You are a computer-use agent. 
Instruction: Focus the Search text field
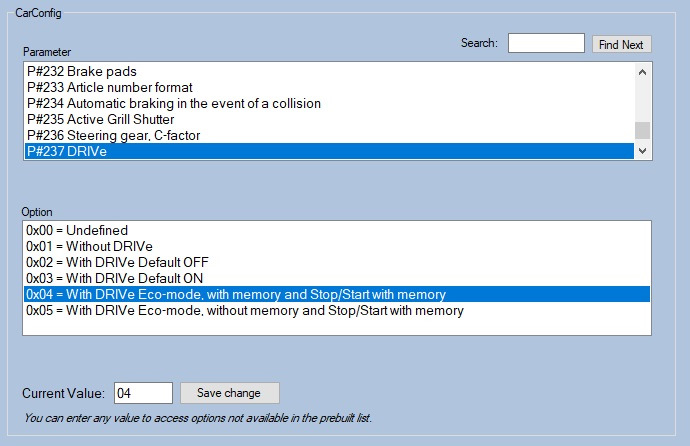coord(546,43)
